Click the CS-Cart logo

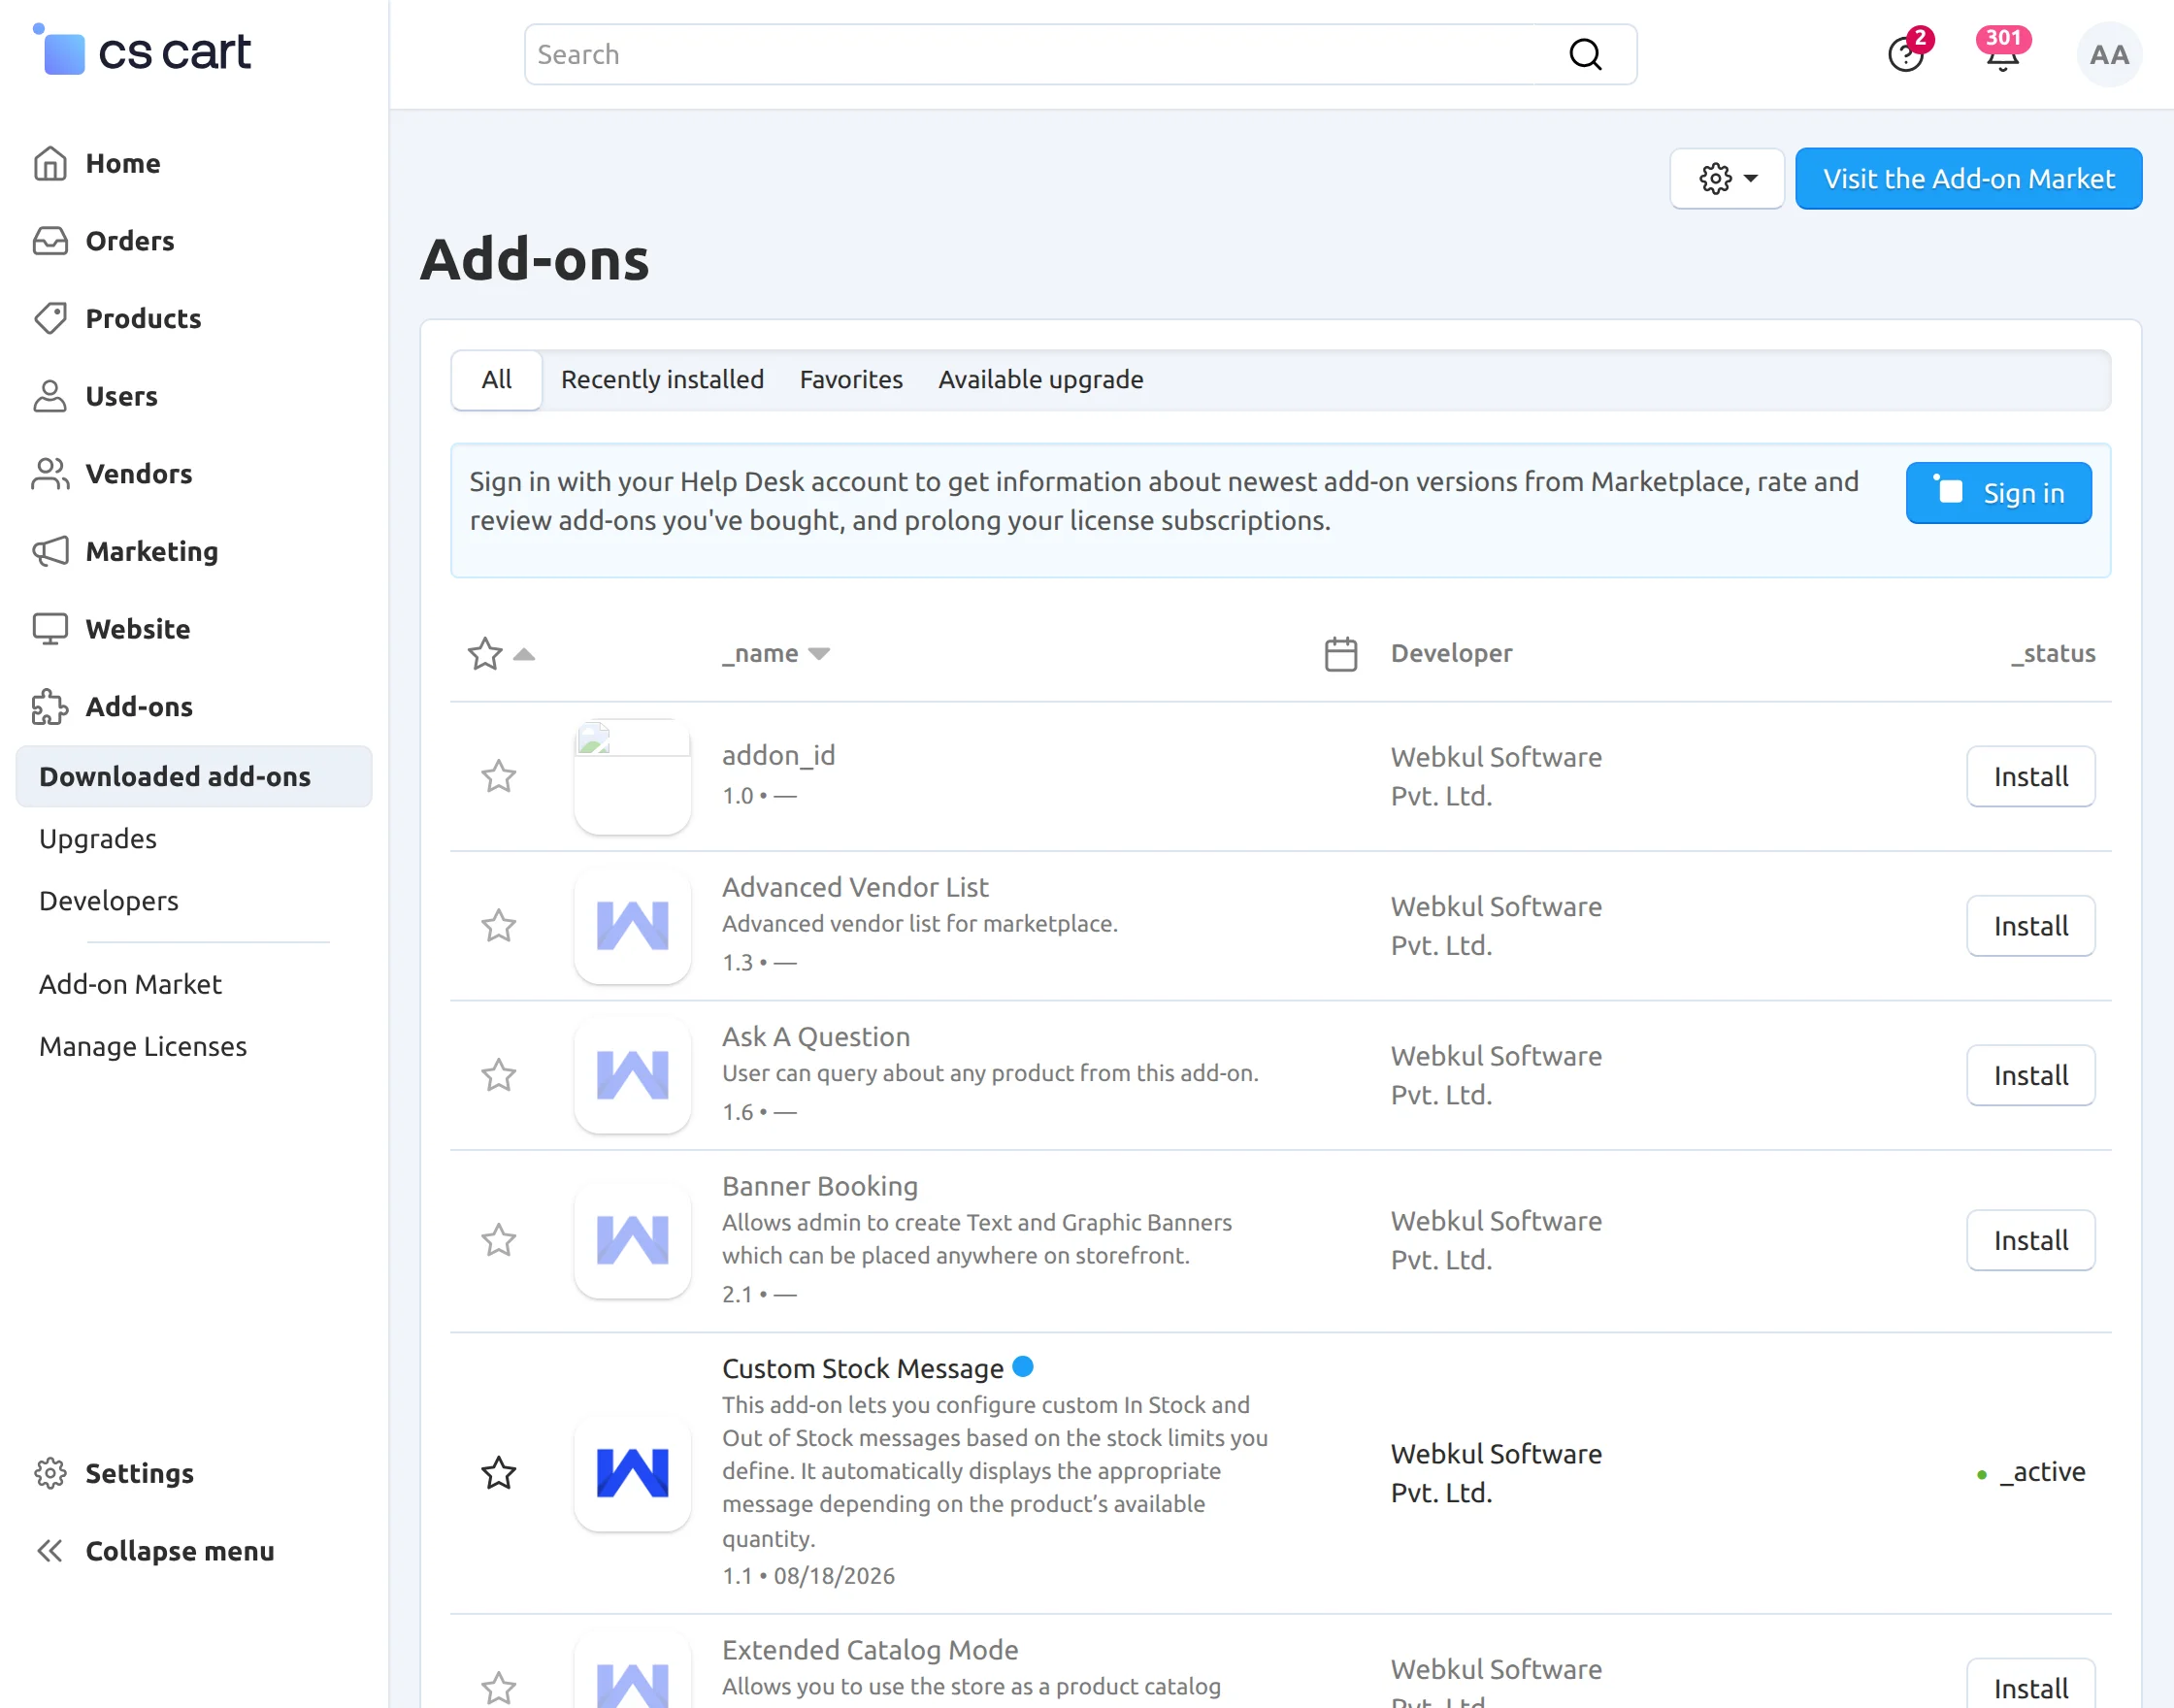tap(141, 50)
